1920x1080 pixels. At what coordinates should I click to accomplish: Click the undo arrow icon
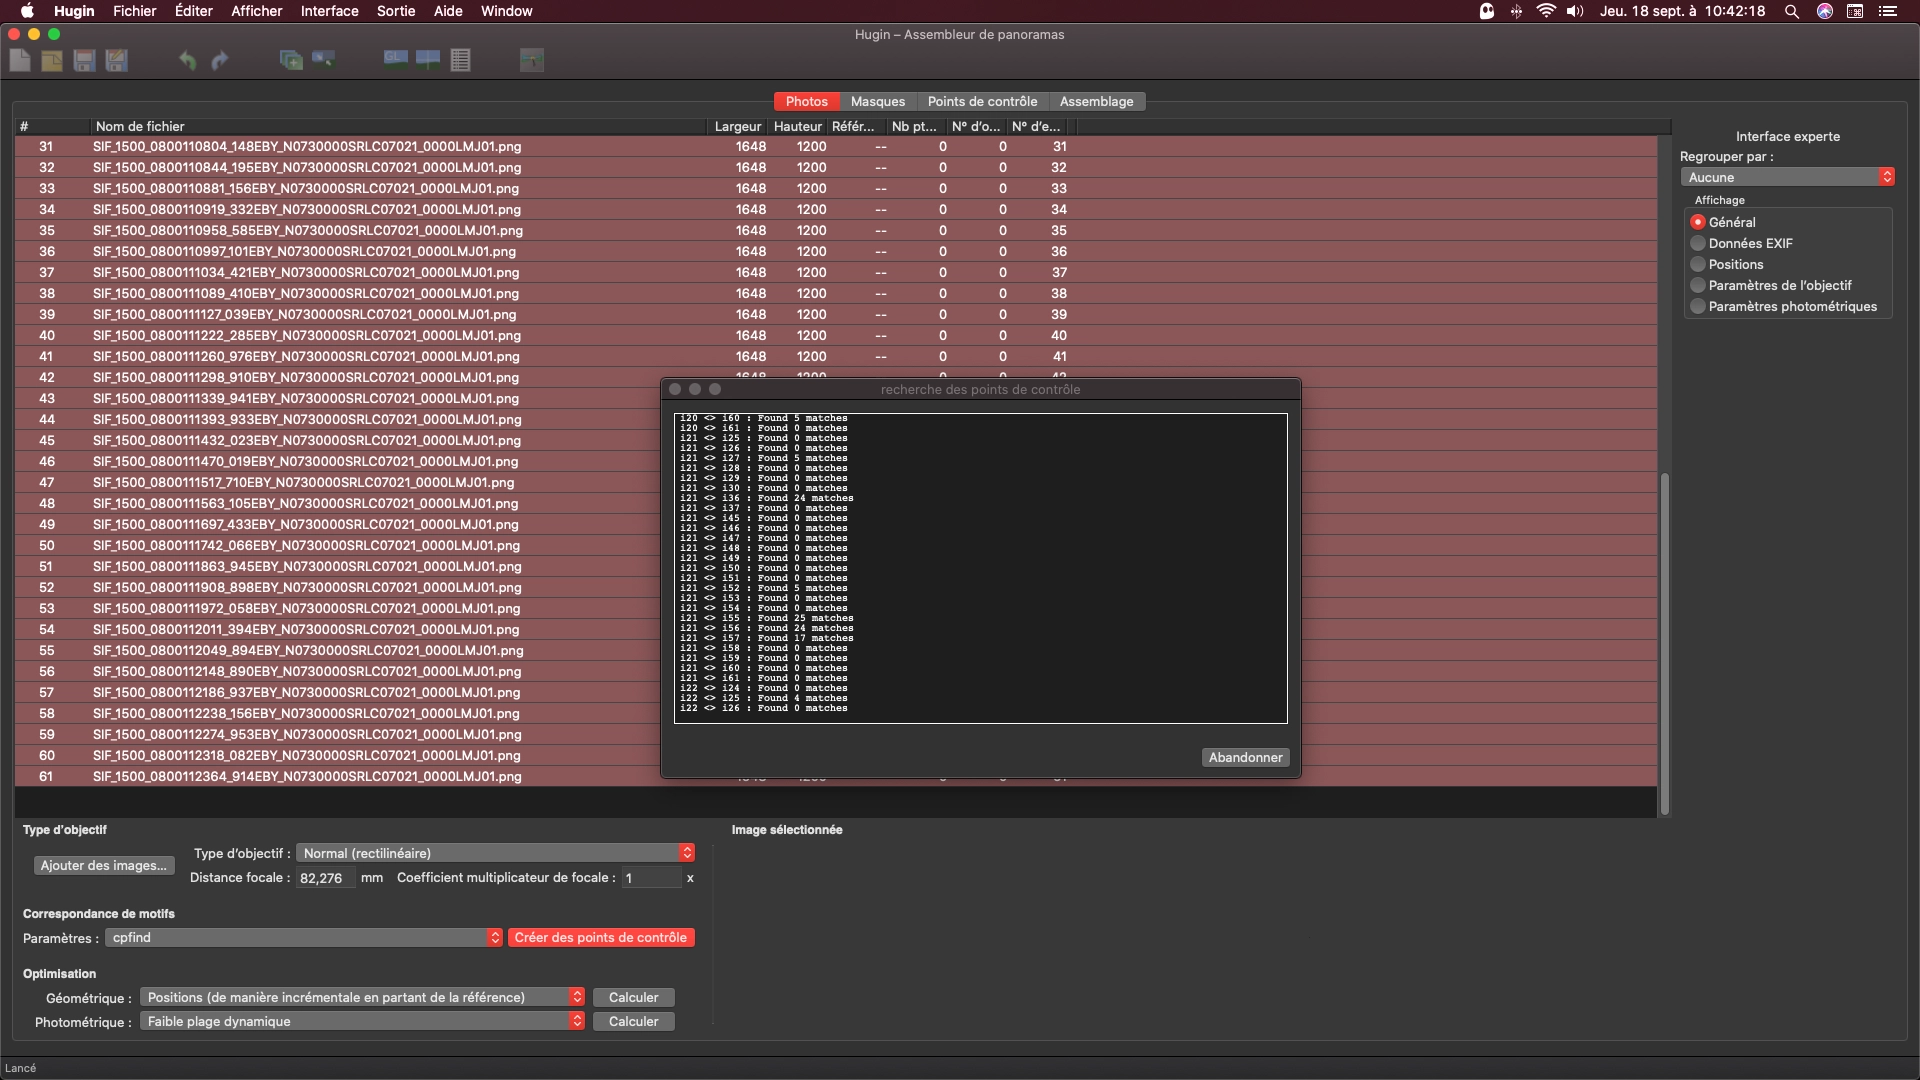(x=187, y=60)
